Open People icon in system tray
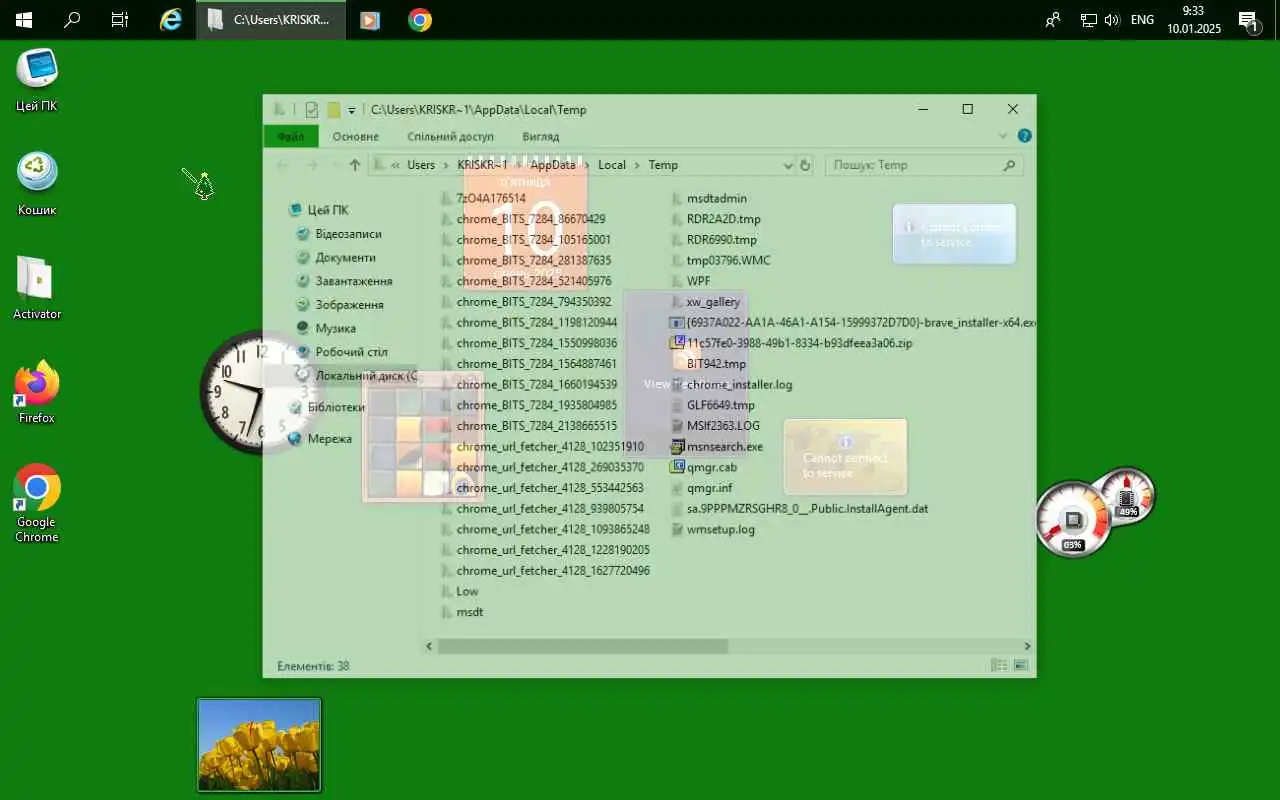Screen dimensions: 1280x800 pos(1052,20)
